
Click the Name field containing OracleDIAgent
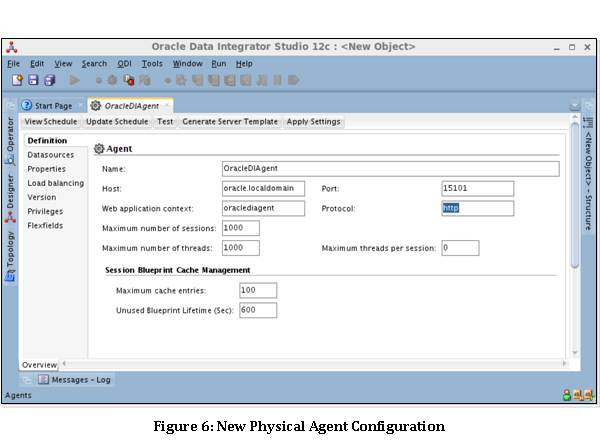tap(390, 169)
